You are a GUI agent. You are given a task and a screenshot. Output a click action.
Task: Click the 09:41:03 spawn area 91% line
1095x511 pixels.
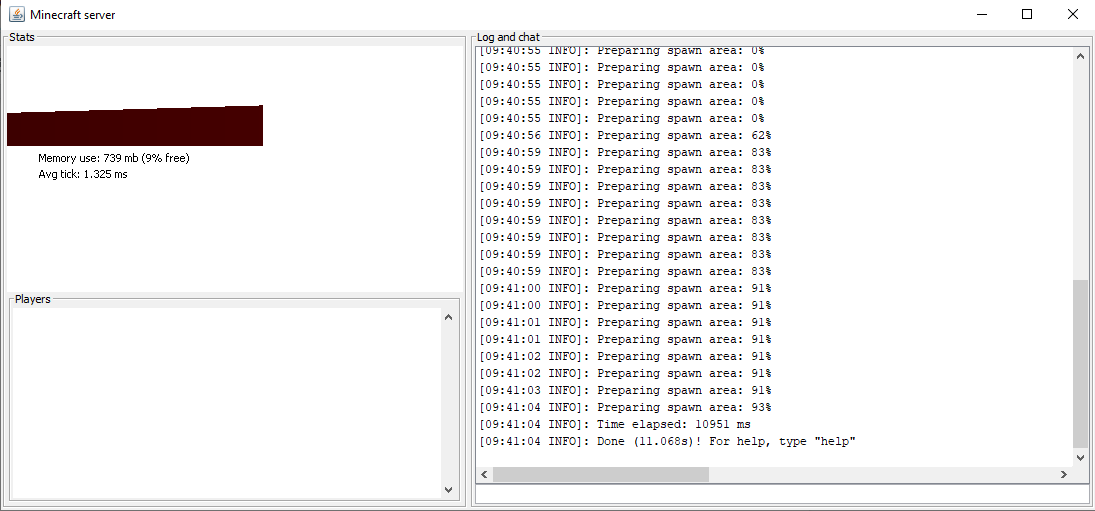click(625, 390)
